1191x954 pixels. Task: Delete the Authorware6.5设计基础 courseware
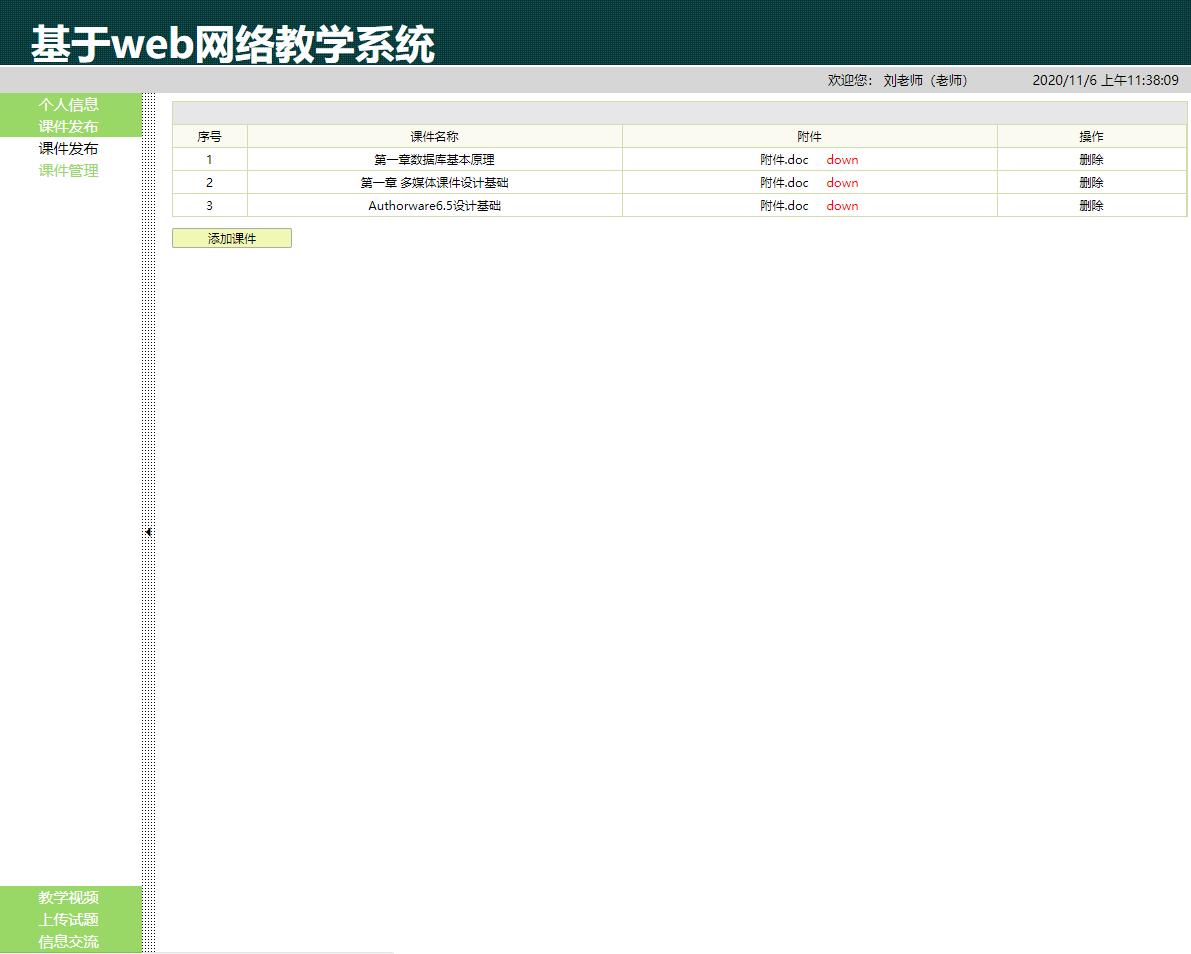1091,205
